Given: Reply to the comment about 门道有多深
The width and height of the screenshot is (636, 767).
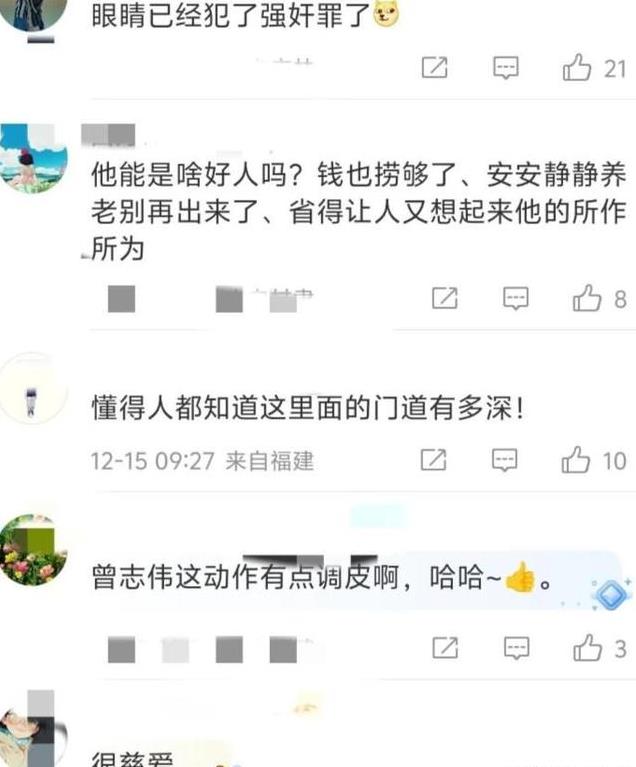Looking at the screenshot, I should point(504,460).
